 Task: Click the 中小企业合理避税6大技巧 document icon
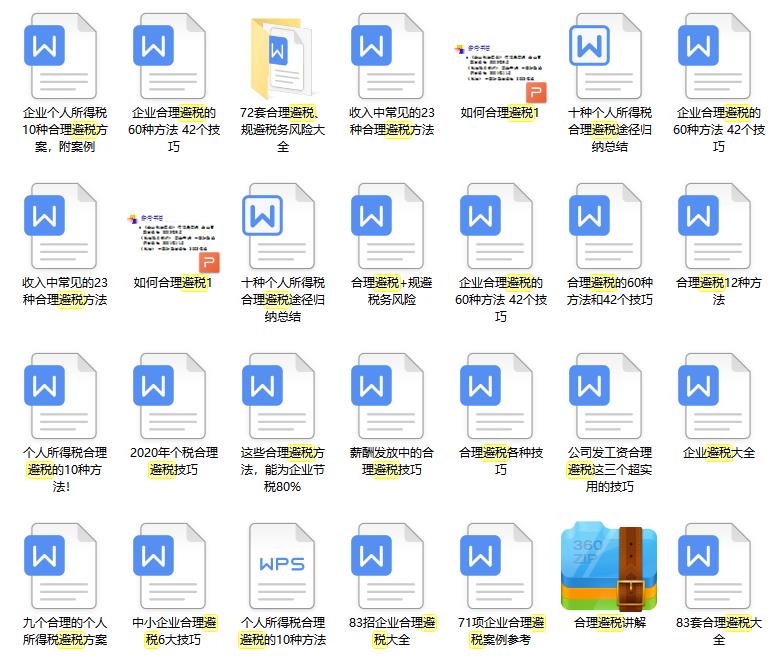click(x=170, y=566)
